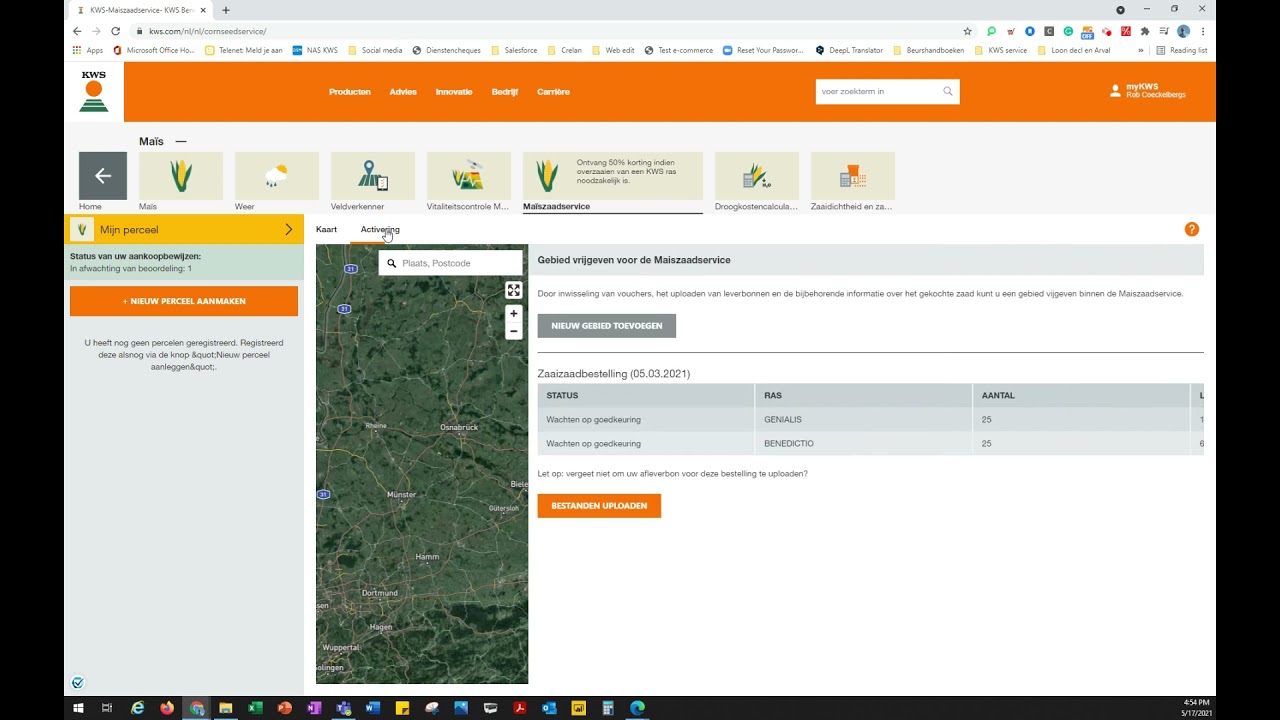This screenshot has width=1280, height=720.
Task: Click Nieuw gebied toevoegen button
Action: pos(607,326)
